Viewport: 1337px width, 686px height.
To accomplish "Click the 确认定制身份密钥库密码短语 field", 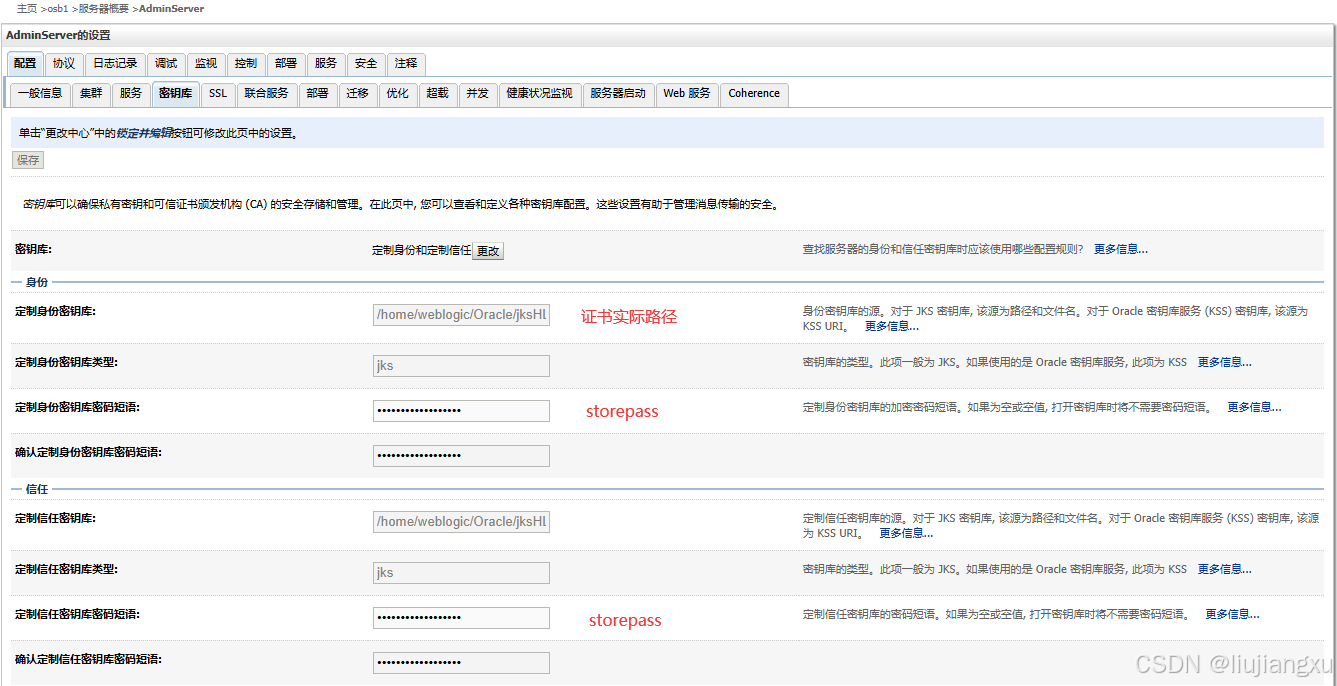I will click(x=461, y=456).
